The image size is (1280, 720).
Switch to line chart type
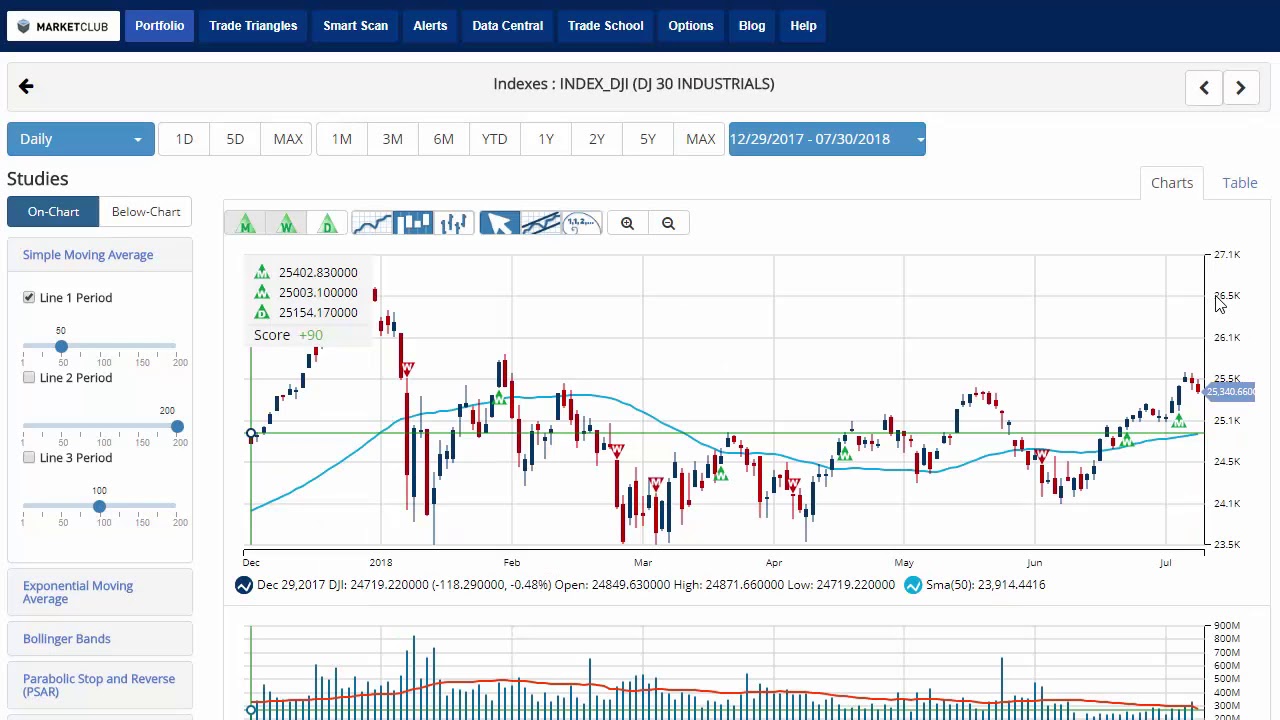click(371, 224)
